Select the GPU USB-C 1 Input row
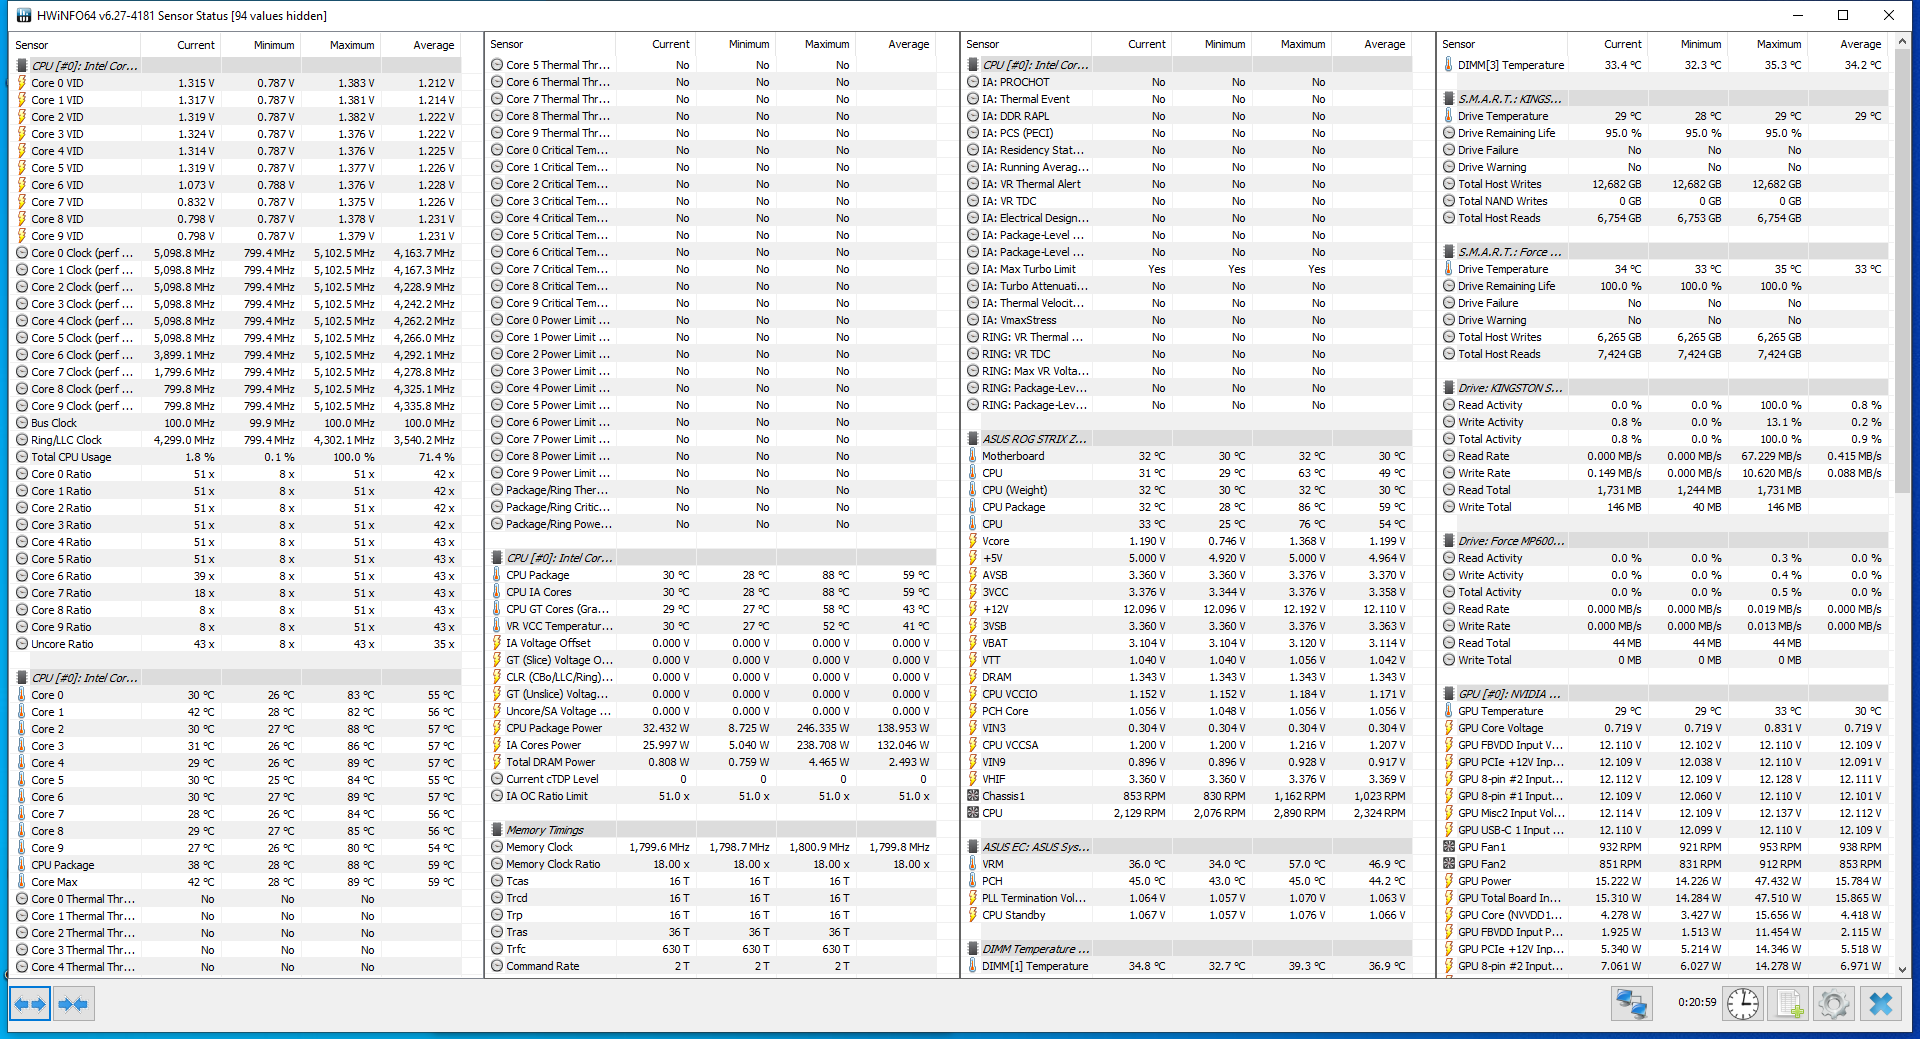1920x1039 pixels. (1664, 830)
